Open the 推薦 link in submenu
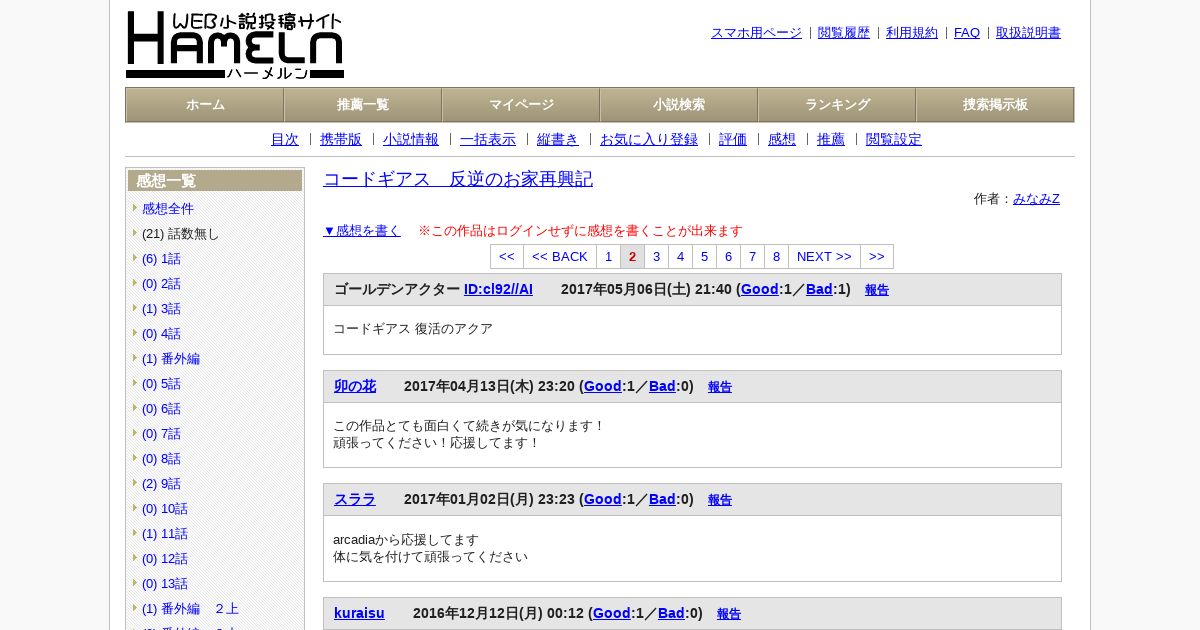The height and width of the screenshot is (630, 1200). (x=831, y=140)
